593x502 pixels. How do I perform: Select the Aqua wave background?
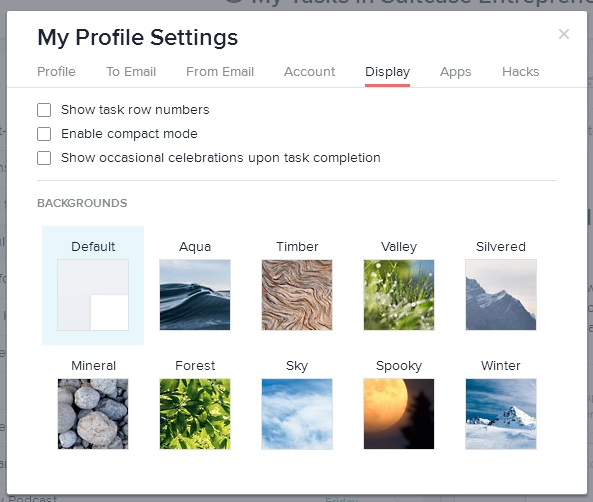click(x=195, y=295)
